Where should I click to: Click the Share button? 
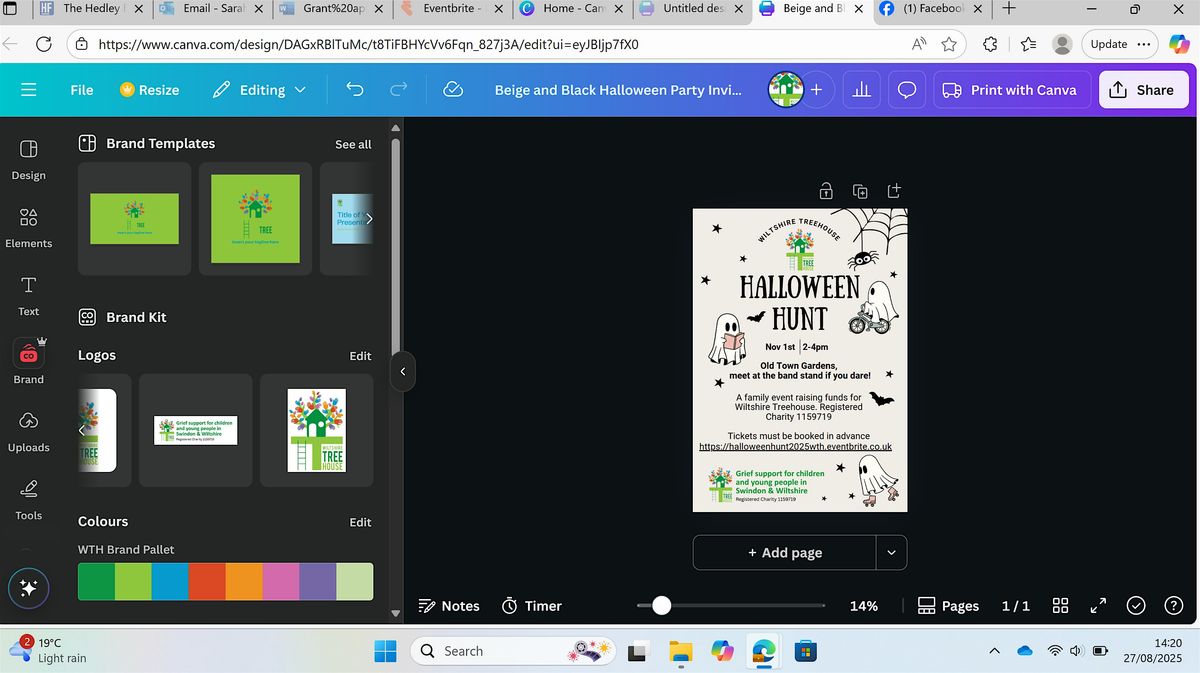point(1142,90)
